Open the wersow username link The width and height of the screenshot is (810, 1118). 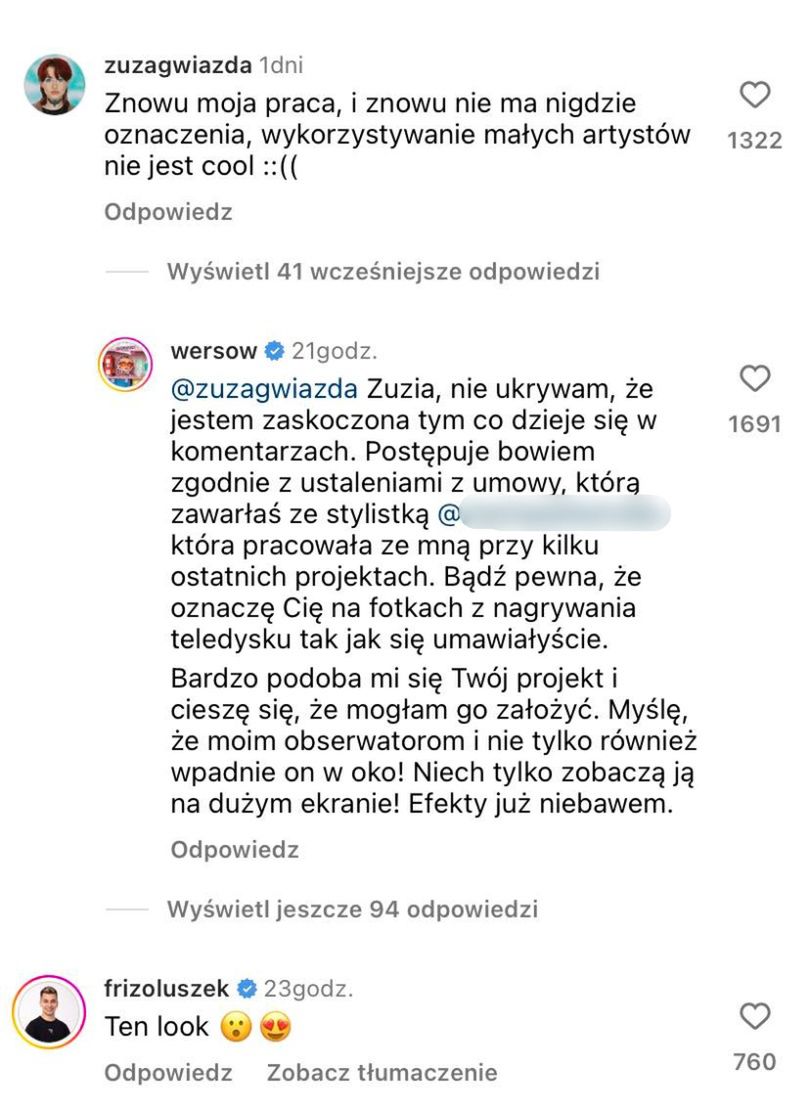tap(214, 351)
